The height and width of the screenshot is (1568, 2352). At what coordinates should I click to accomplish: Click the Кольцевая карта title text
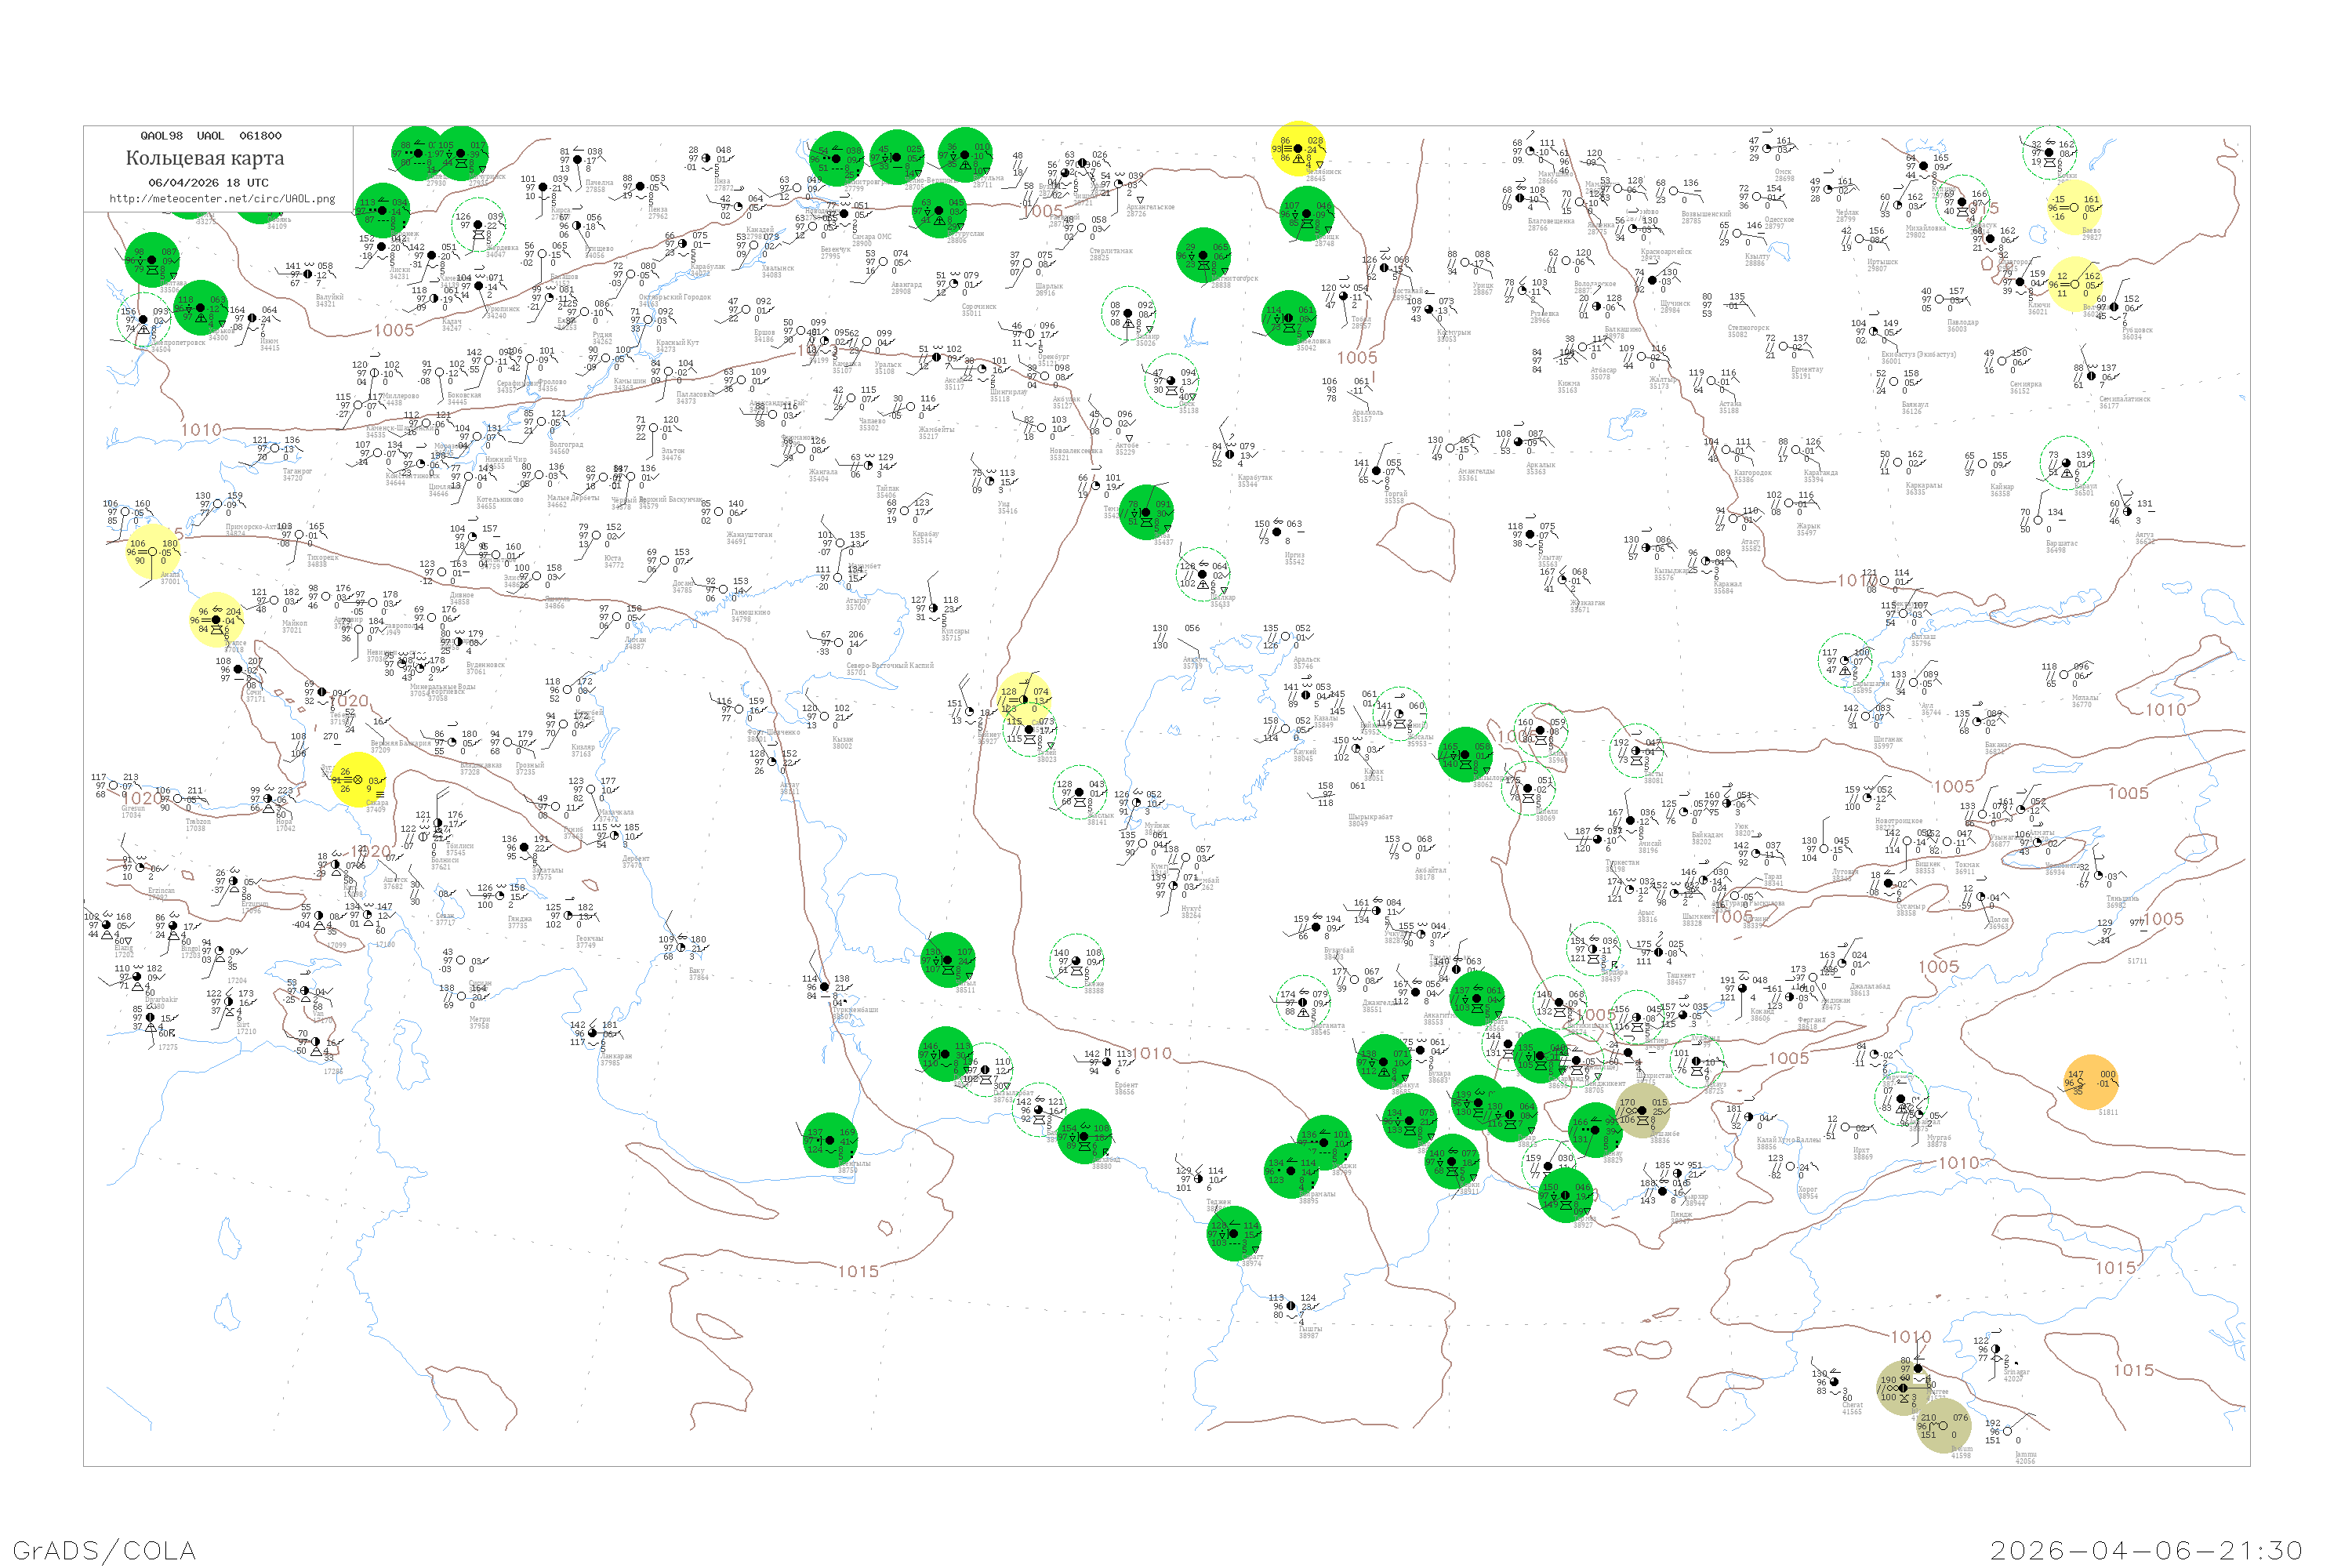coord(205,158)
